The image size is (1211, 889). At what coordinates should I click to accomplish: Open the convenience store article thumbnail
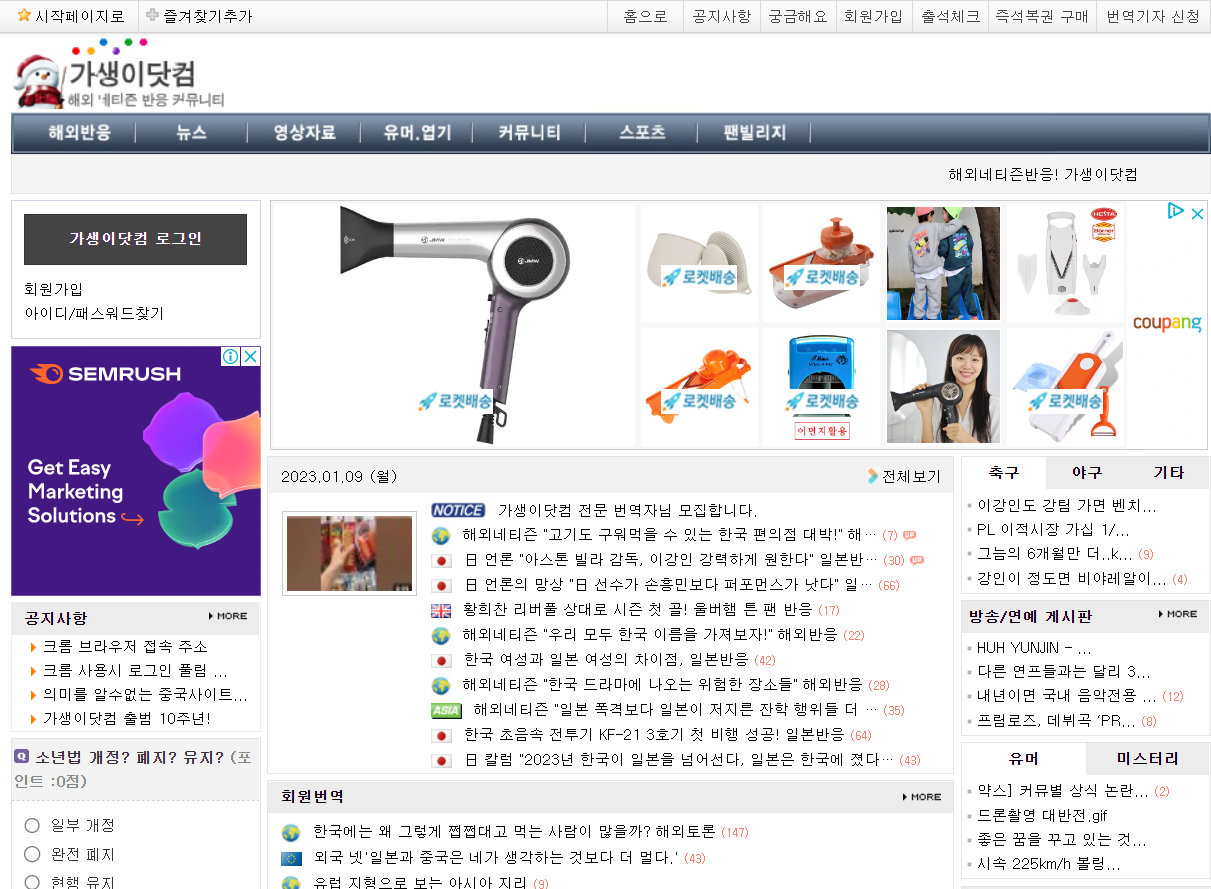(349, 553)
